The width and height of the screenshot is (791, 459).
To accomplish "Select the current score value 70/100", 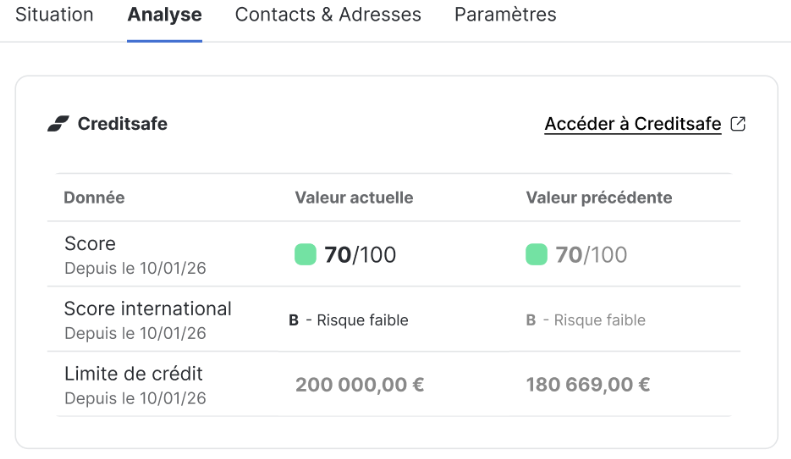I will pyautogui.click(x=360, y=255).
